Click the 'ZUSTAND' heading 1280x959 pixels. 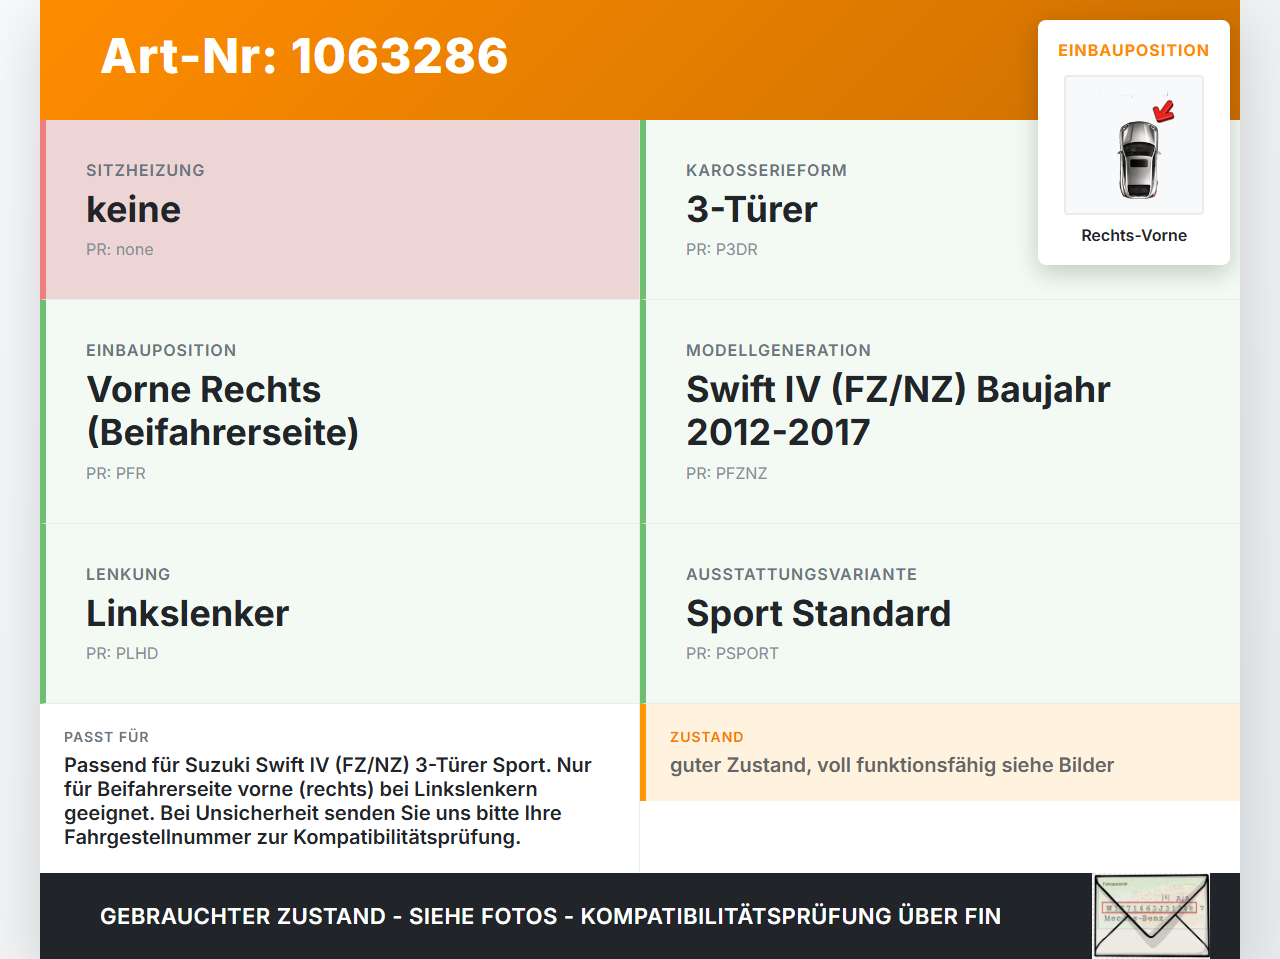707,737
